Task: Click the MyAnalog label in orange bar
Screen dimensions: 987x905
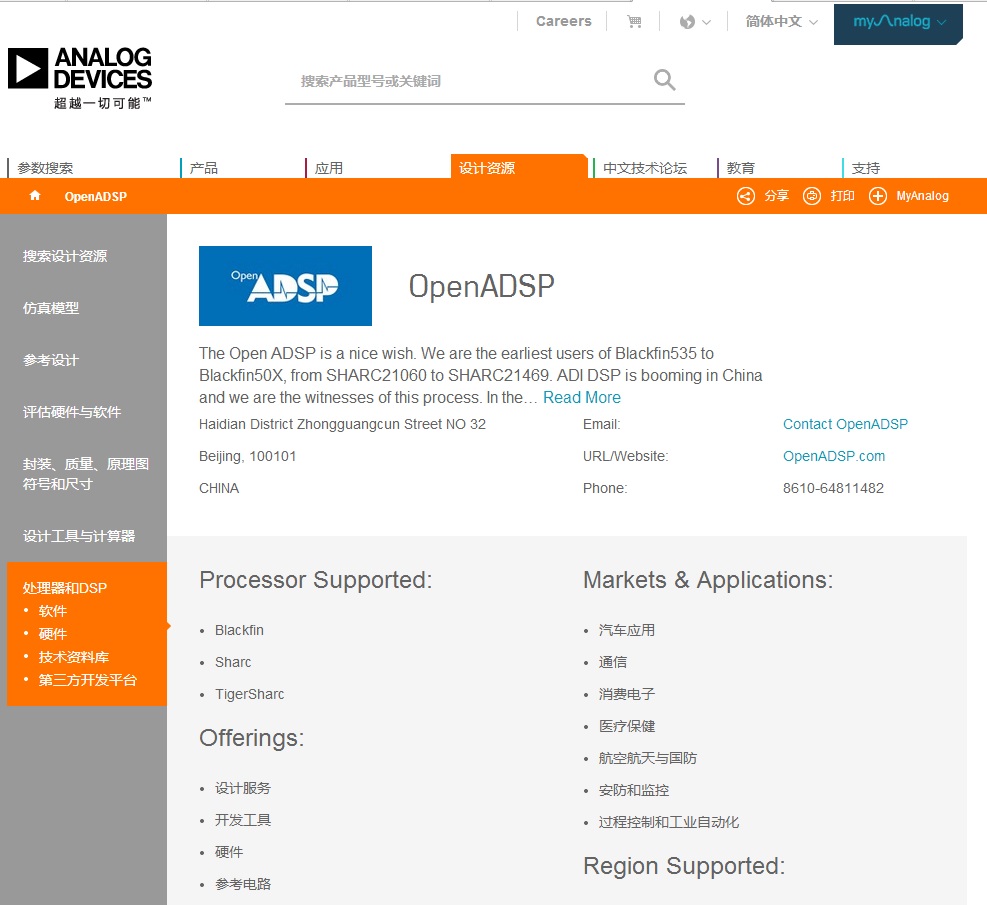Action: coord(922,196)
